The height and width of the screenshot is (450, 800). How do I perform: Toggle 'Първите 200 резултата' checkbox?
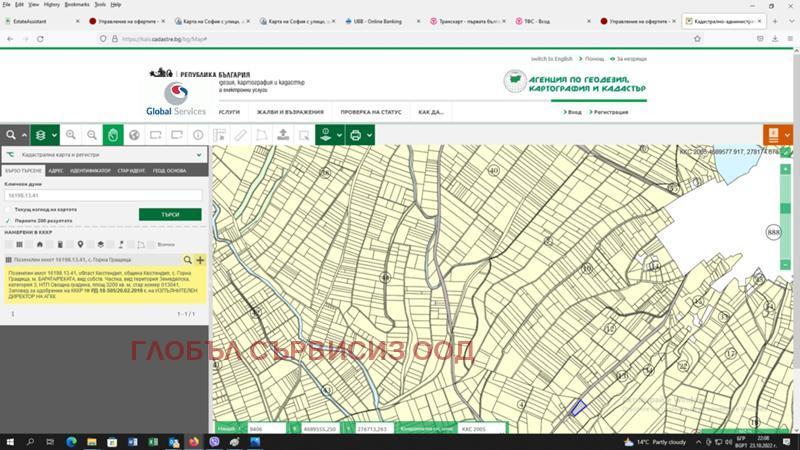tap(8, 220)
